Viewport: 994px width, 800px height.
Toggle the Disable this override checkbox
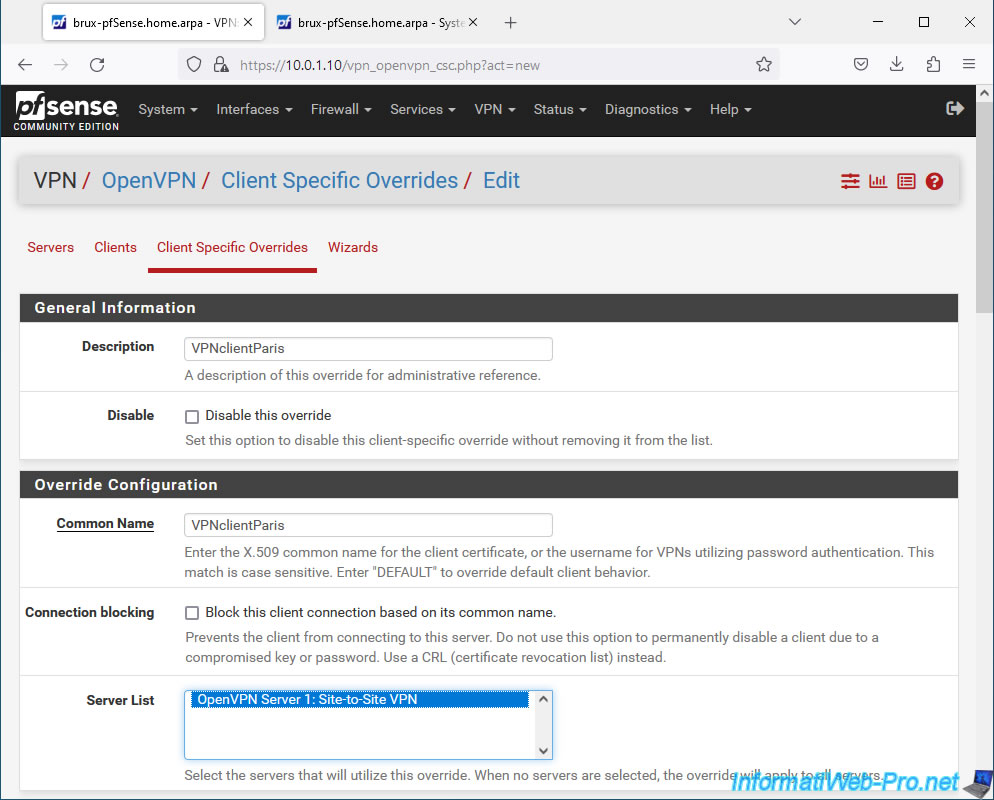pos(192,416)
